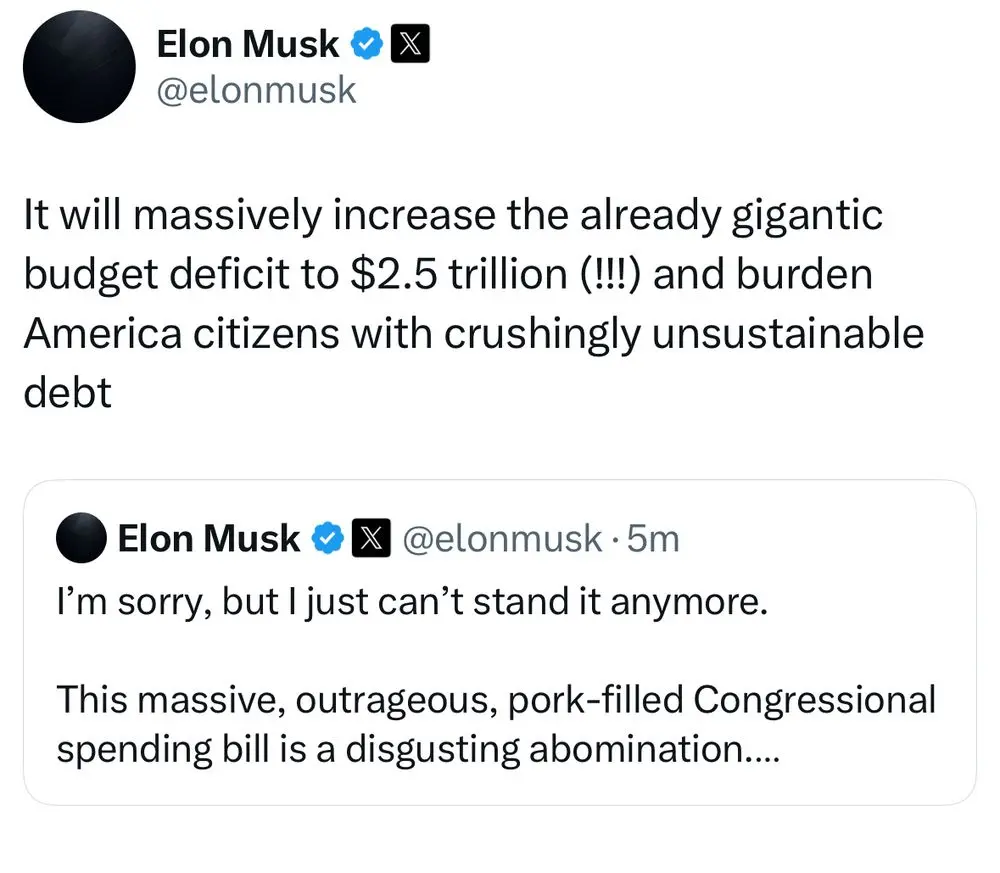Open the 5m timestamp of the quoted post

pos(656,539)
